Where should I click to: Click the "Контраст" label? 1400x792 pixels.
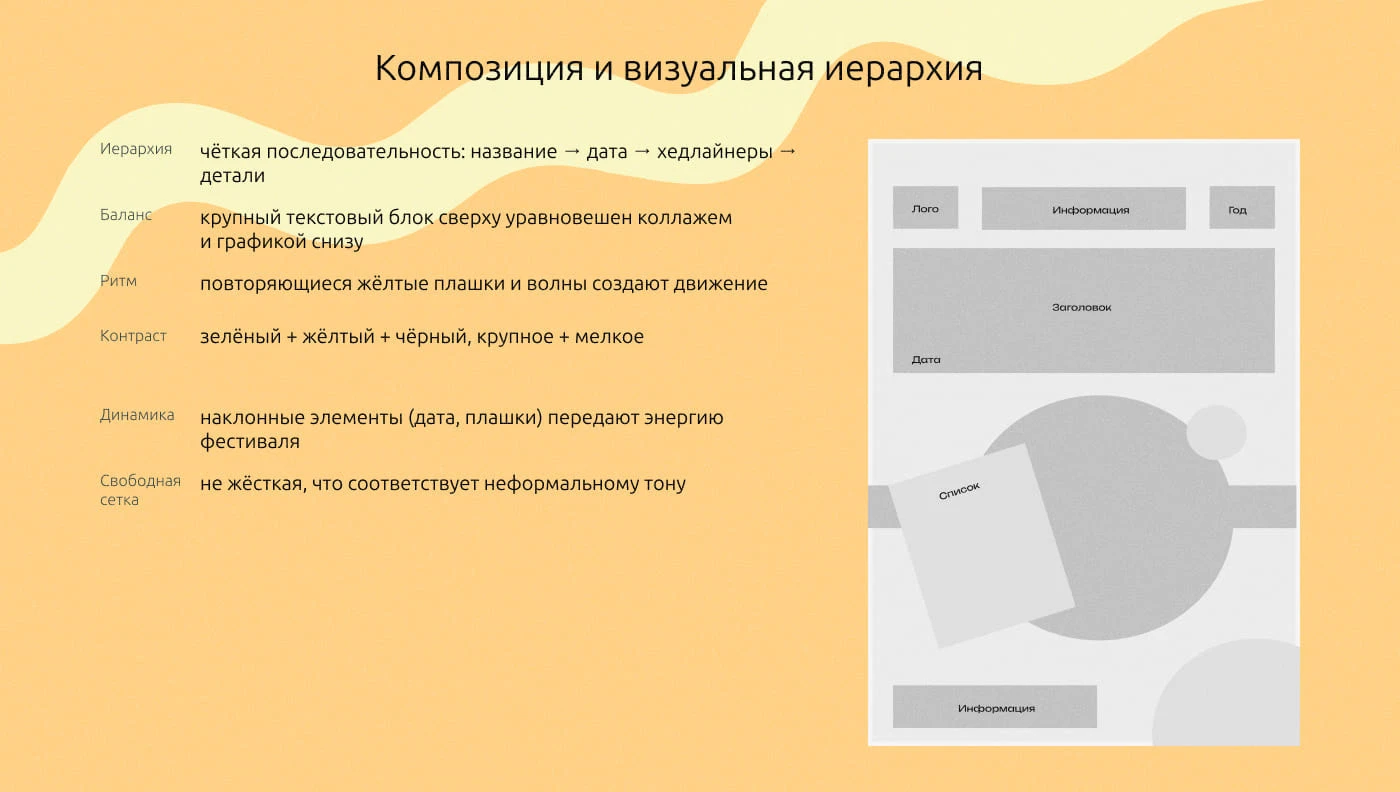coord(133,336)
